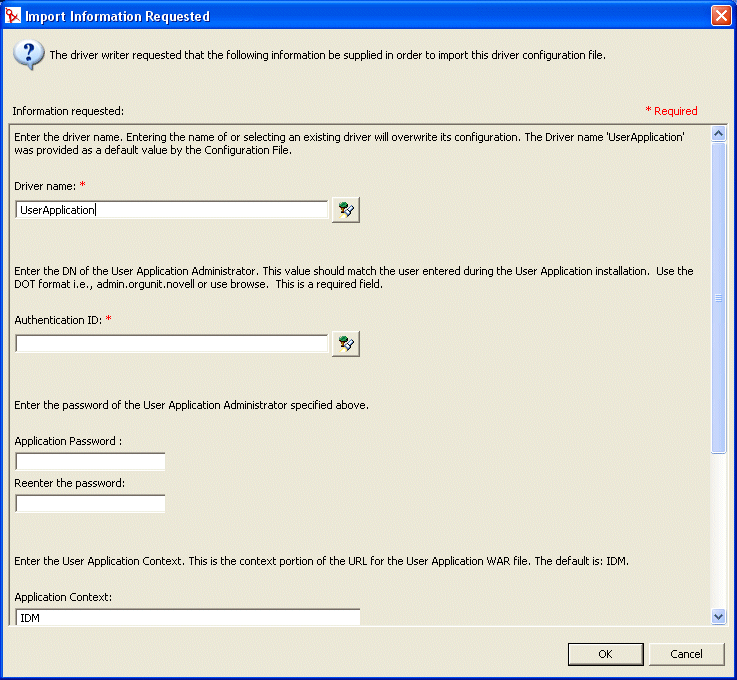Focus the Application Context field containing IDM
Image resolution: width=737 pixels, height=680 pixels.
coord(188,618)
